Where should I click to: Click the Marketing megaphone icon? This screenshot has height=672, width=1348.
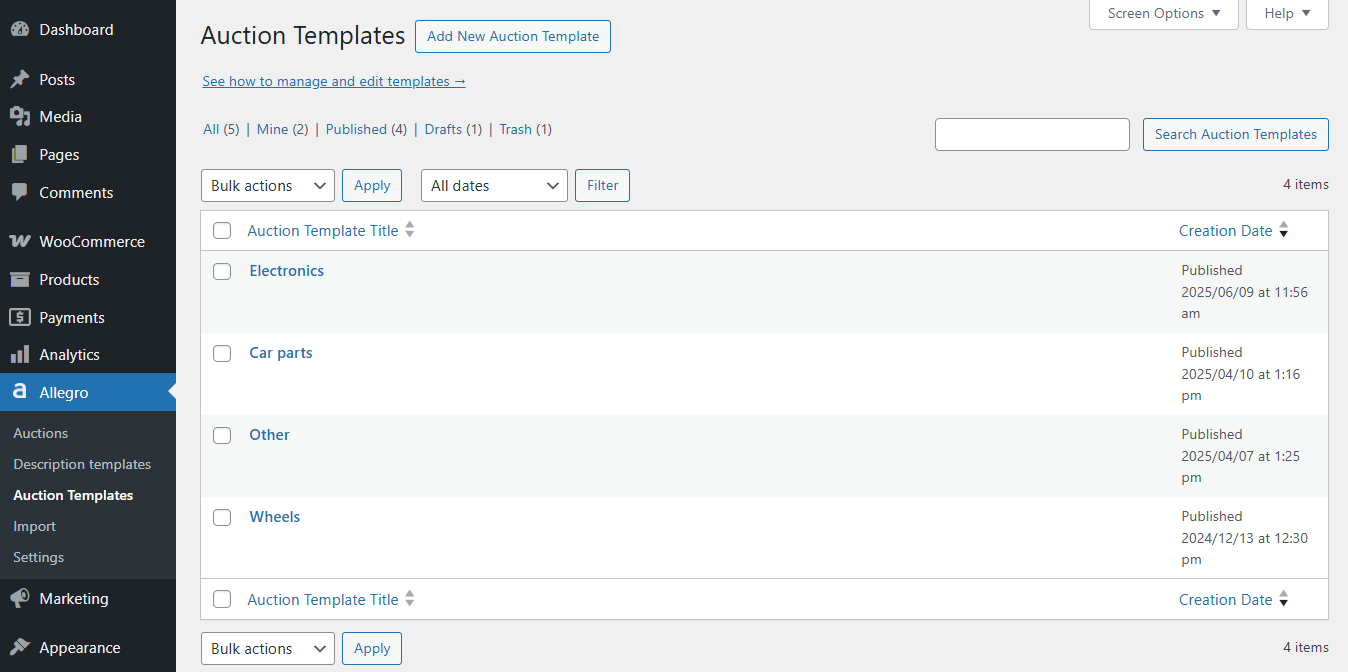(20, 599)
